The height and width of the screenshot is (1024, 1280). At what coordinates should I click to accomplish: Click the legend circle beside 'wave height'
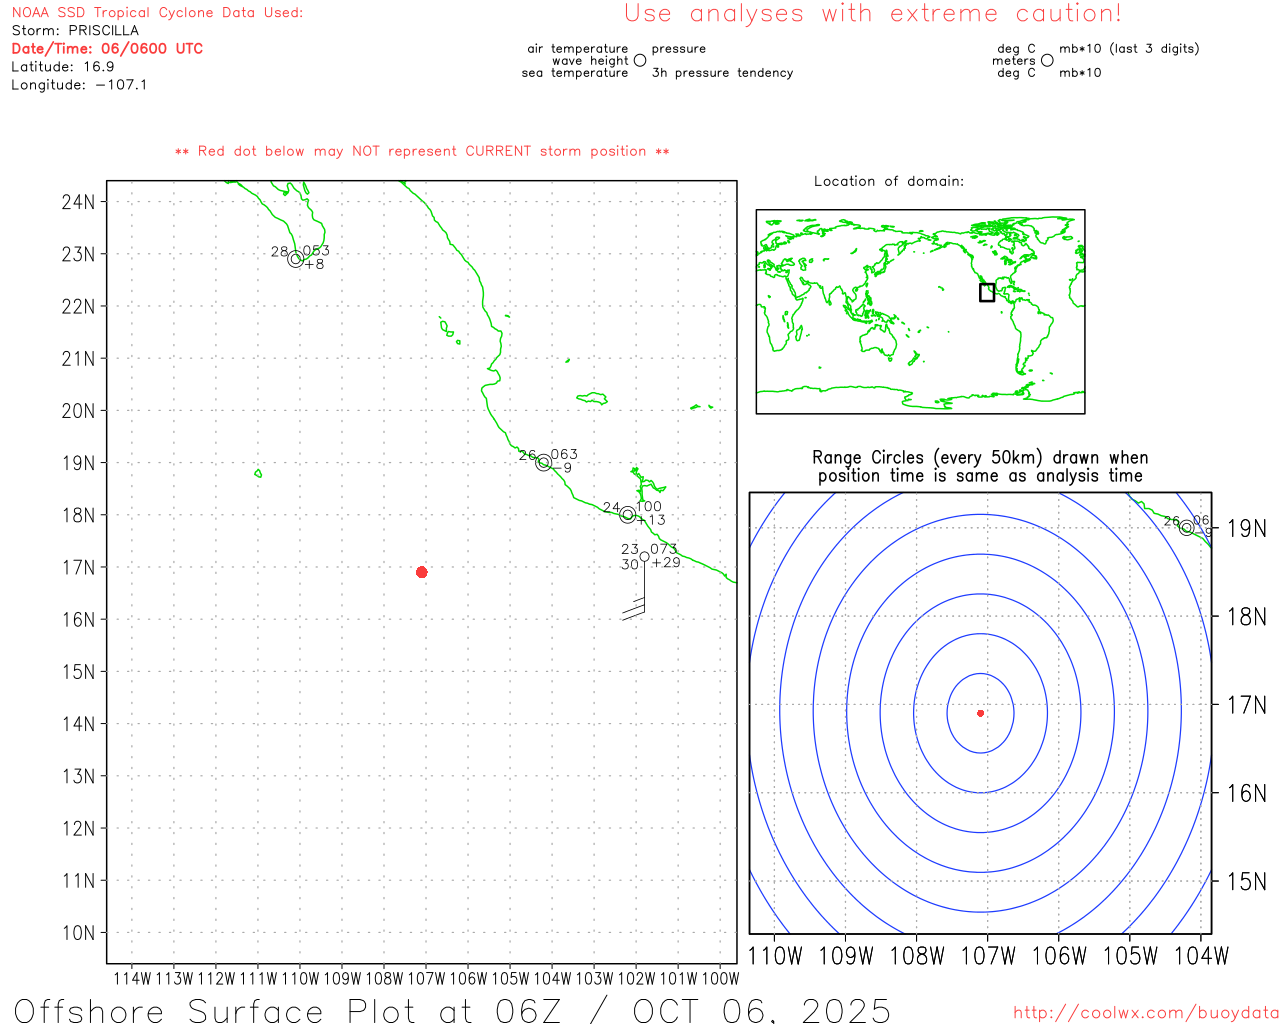point(640,60)
